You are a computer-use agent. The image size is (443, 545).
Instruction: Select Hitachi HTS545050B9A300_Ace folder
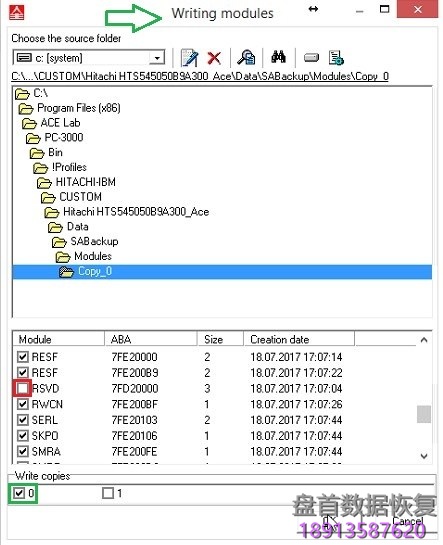coord(127,212)
